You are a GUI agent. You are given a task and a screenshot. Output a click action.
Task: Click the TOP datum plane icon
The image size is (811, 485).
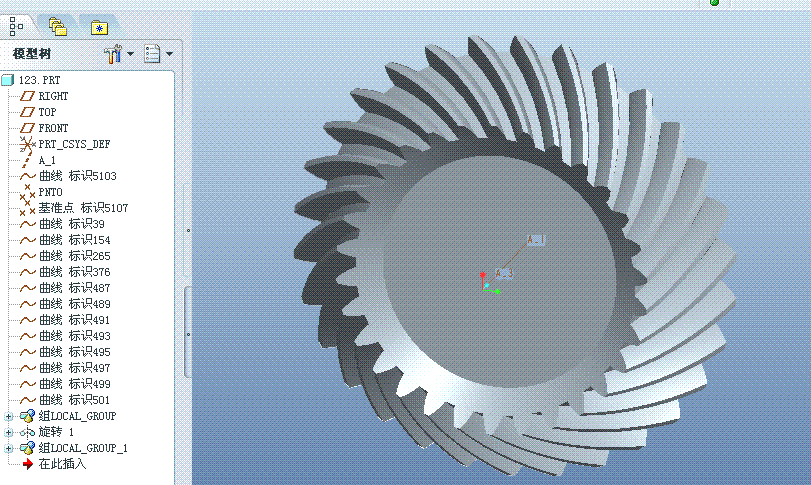27,112
